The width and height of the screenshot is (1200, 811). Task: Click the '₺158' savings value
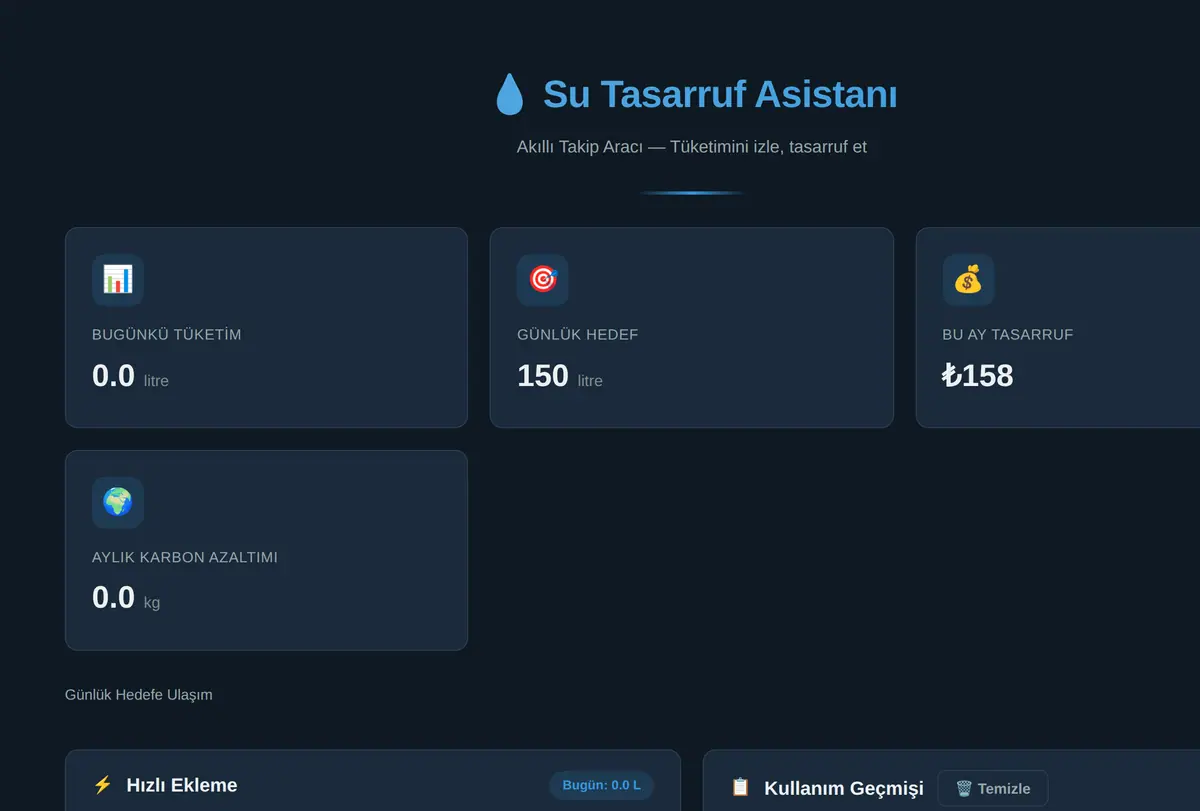(x=978, y=376)
